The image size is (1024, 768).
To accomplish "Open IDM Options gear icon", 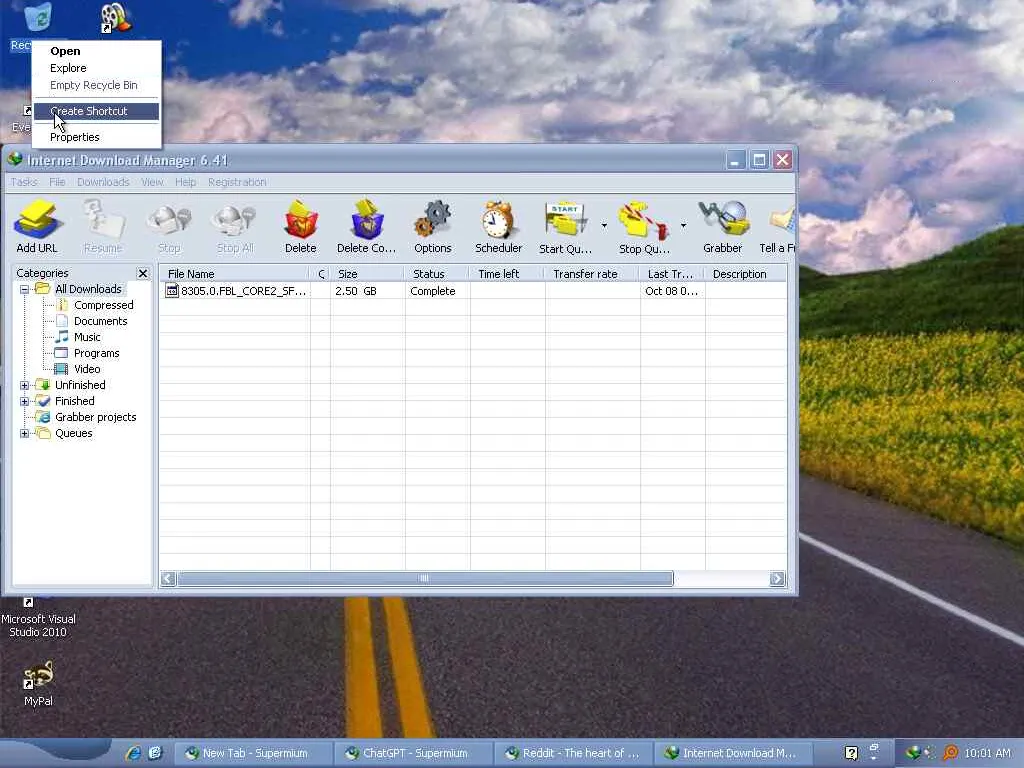I will (x=432, y=226).
